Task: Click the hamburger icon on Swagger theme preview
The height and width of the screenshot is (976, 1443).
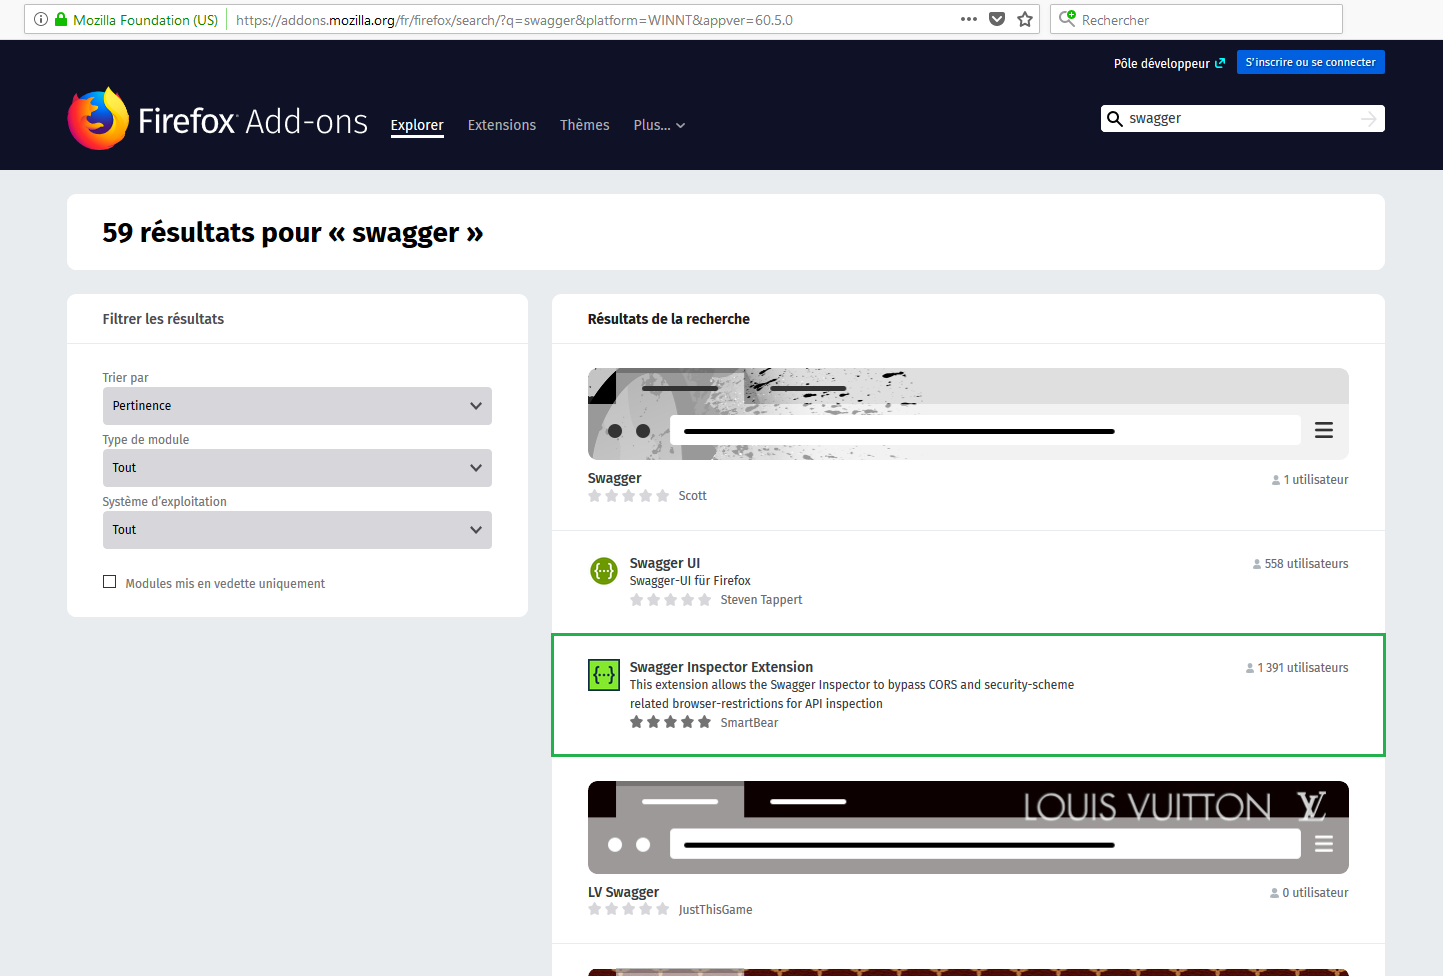Action: click(1323, 430)
